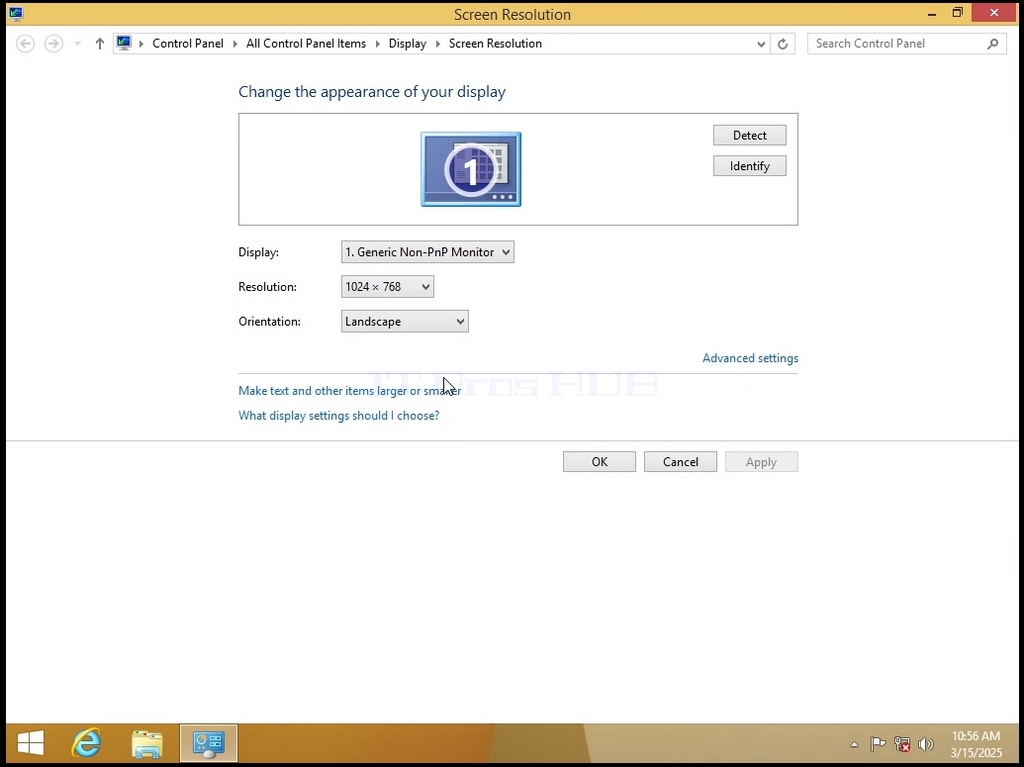The image size is (1024, 767).
Task: Open the recent locations dropdown arrow
Action: click(78, 44)
